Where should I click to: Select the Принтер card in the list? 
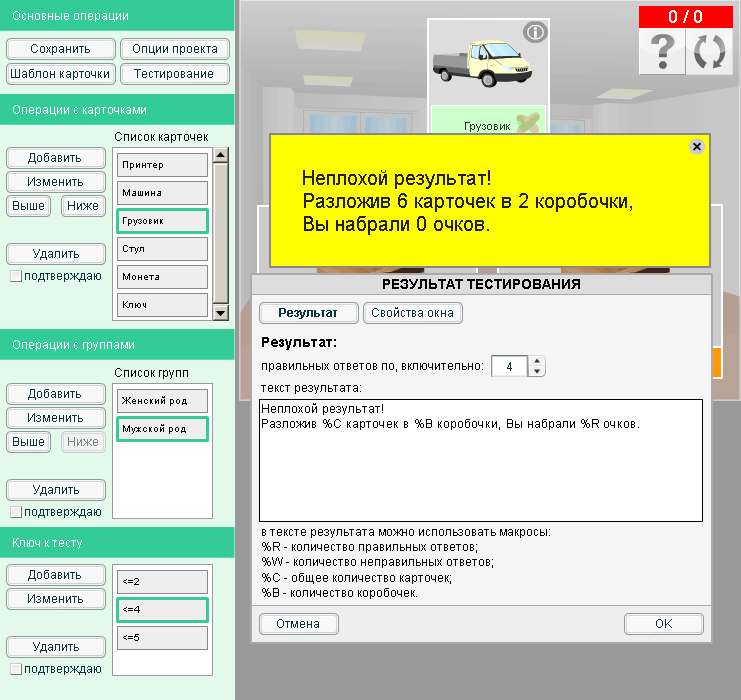pos(162,165)
